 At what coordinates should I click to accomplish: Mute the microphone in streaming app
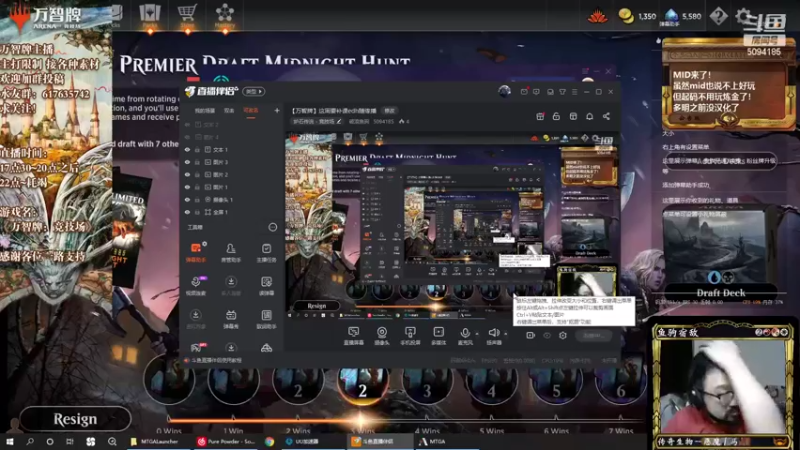(x=465, y=333)
